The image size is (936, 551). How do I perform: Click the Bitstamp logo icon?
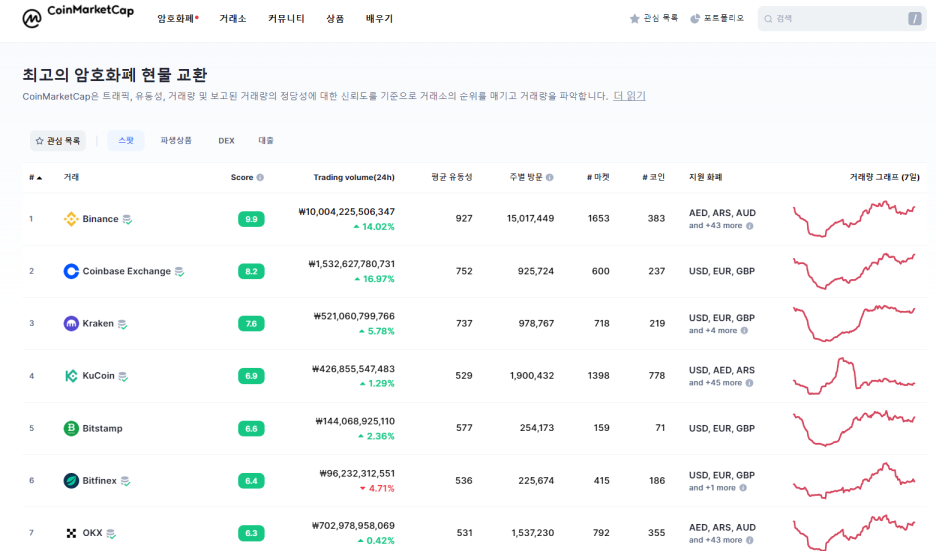(x=71, y=428)
